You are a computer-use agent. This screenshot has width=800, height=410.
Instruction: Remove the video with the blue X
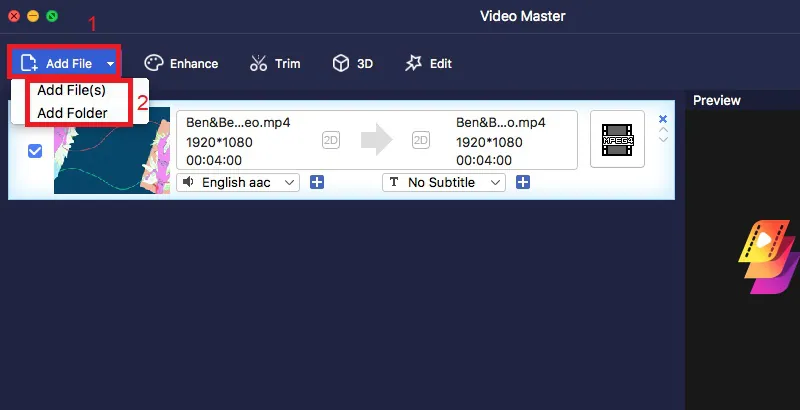pos(663,119)
